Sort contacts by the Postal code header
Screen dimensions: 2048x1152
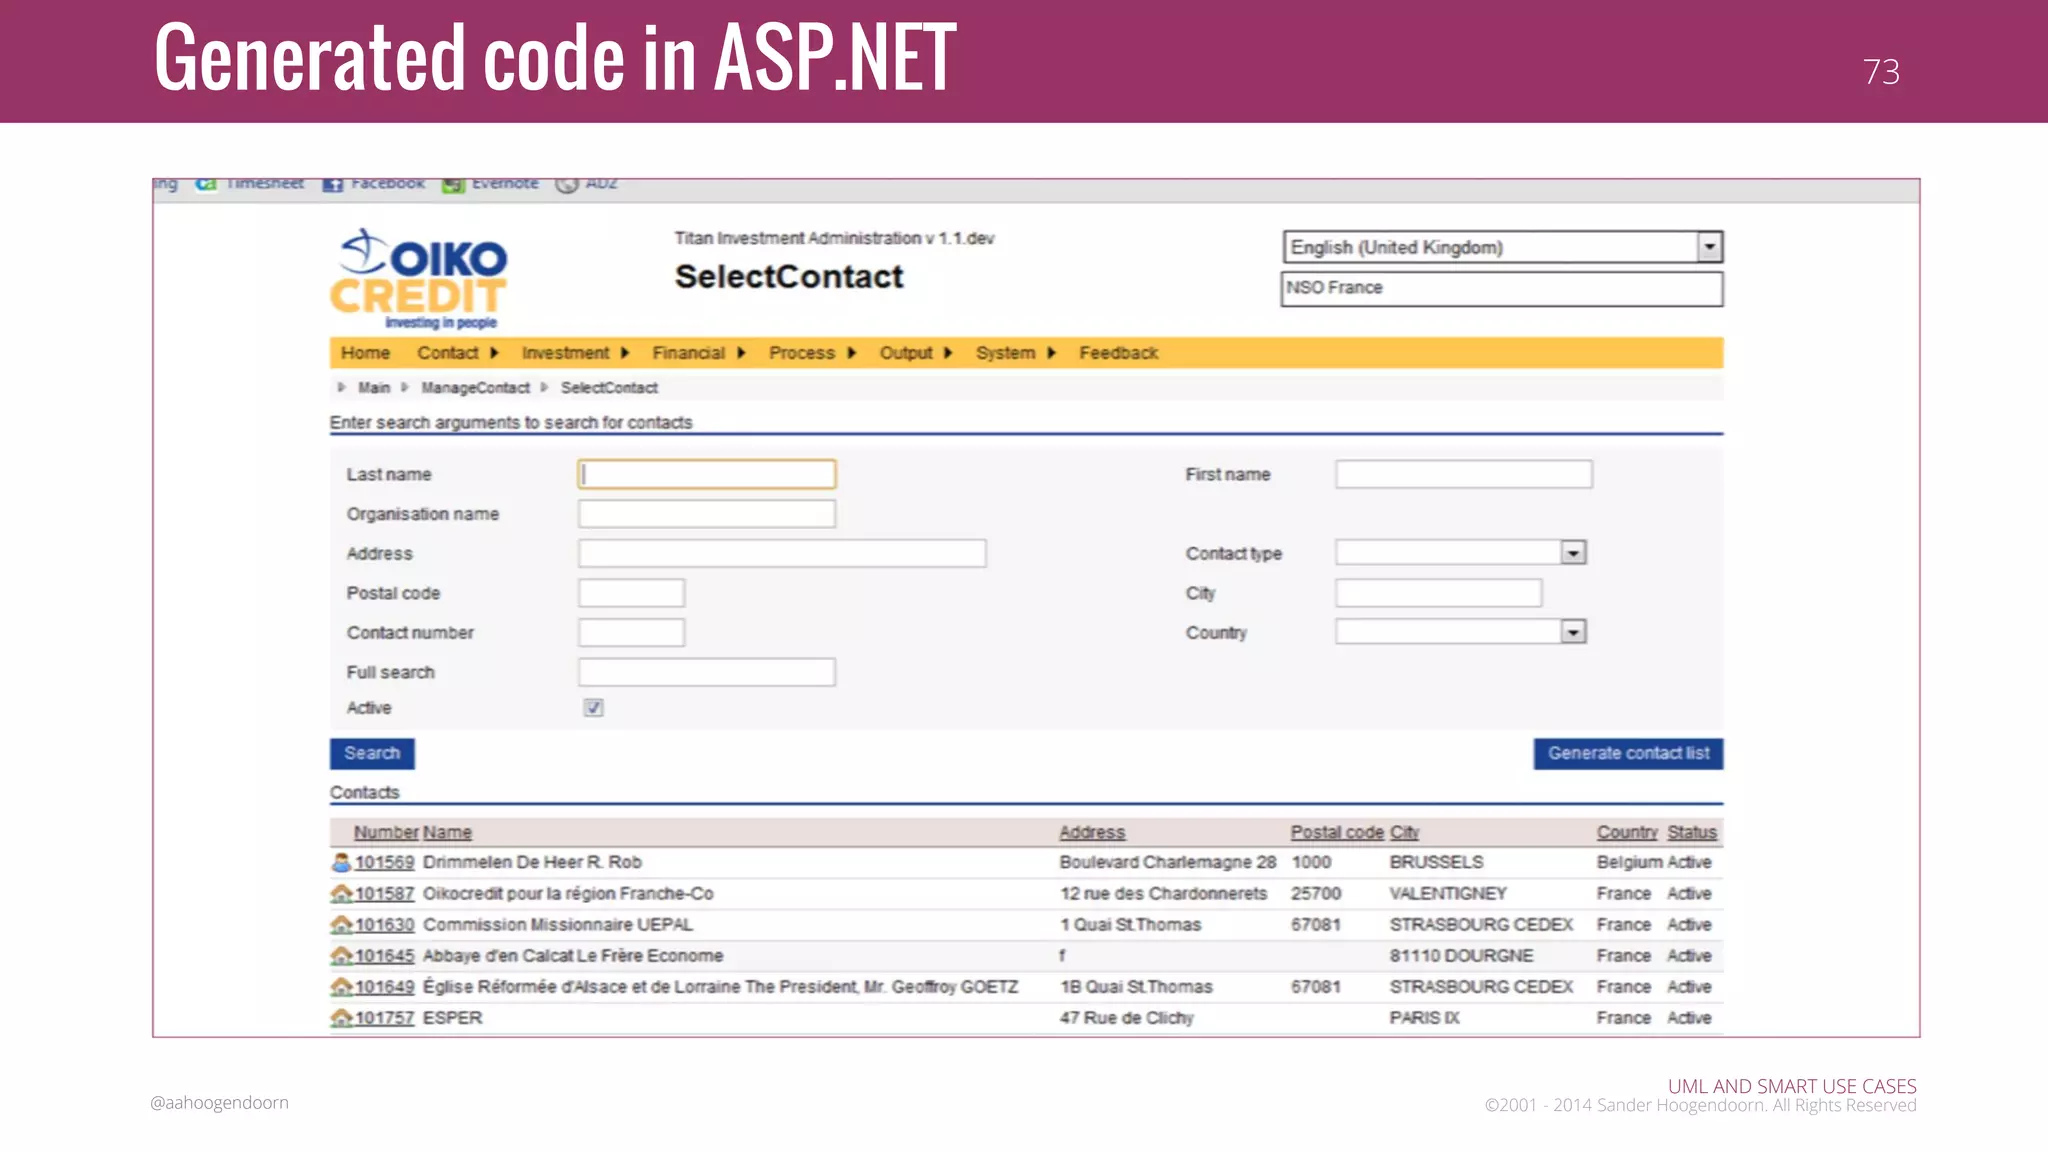click(x=1336, y=832)
